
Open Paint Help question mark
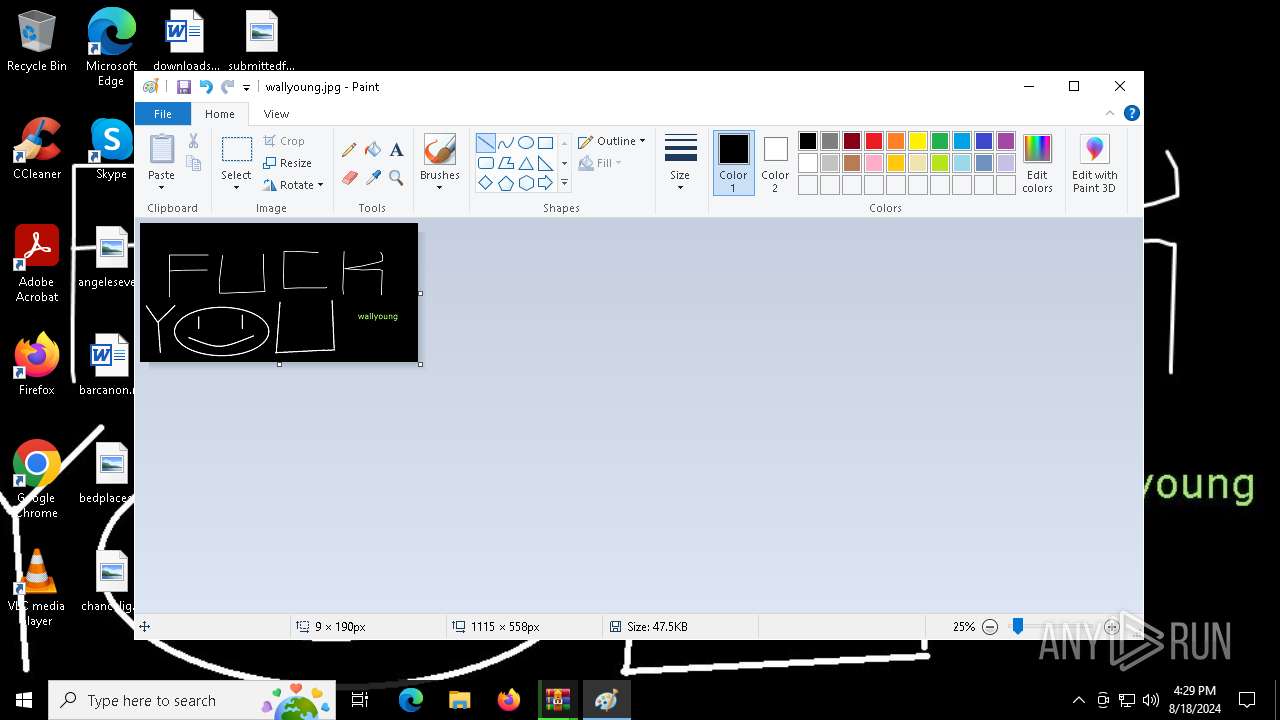click(x=1131, y=113)
